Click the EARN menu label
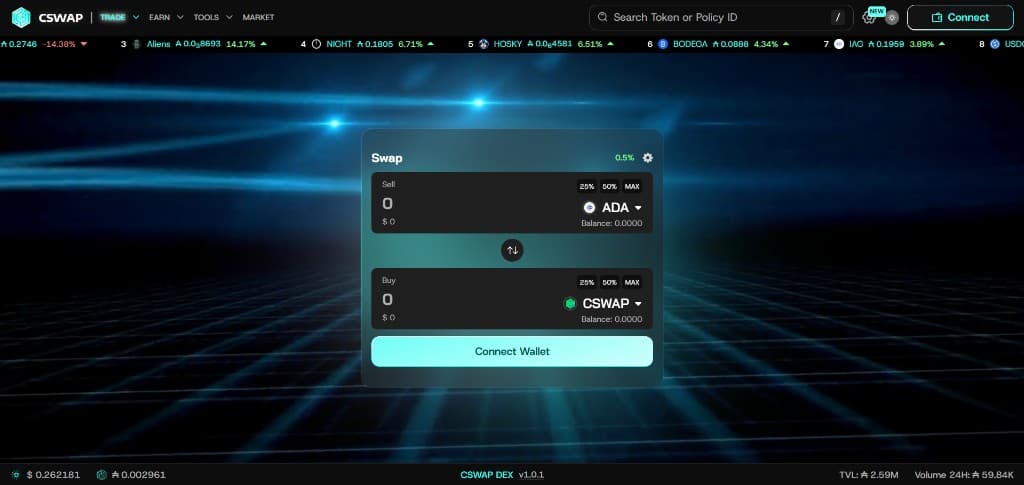 (x=159, y=18)
